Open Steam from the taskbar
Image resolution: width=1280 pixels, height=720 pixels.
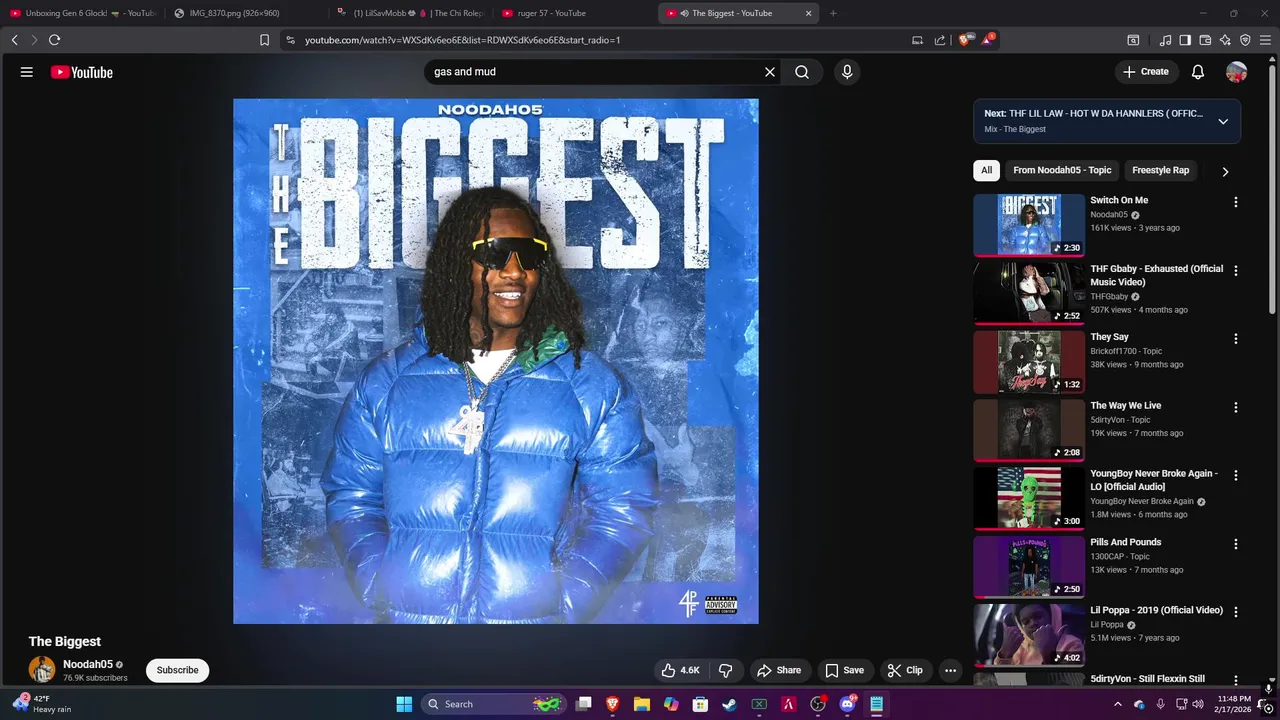point(730,704)
